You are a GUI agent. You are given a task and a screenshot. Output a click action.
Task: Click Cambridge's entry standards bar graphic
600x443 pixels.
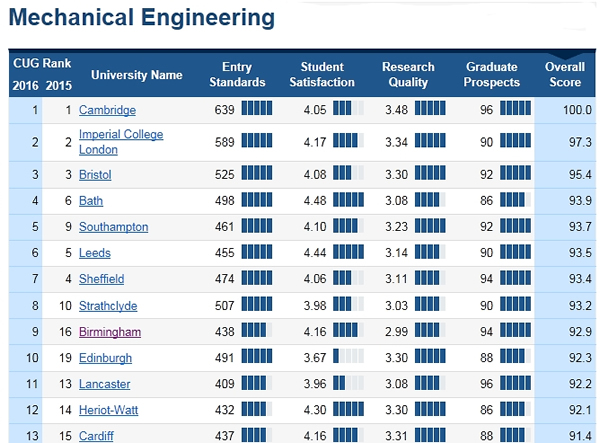point(256,110)
